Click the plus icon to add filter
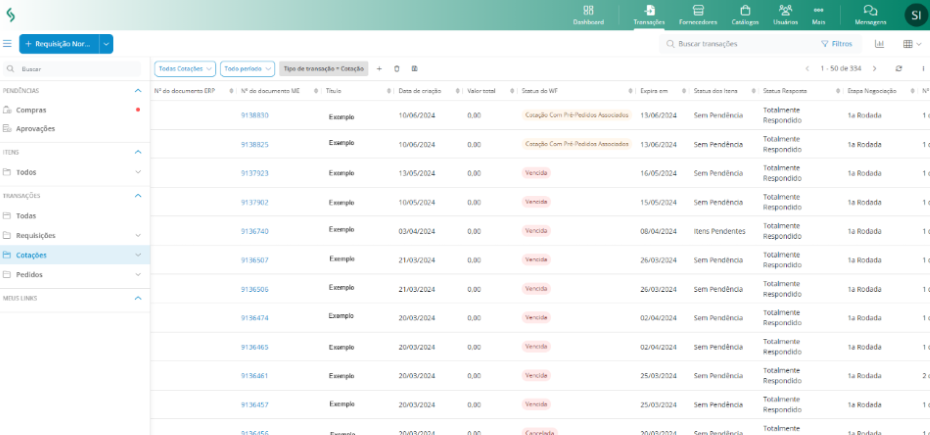 point(379,69)
